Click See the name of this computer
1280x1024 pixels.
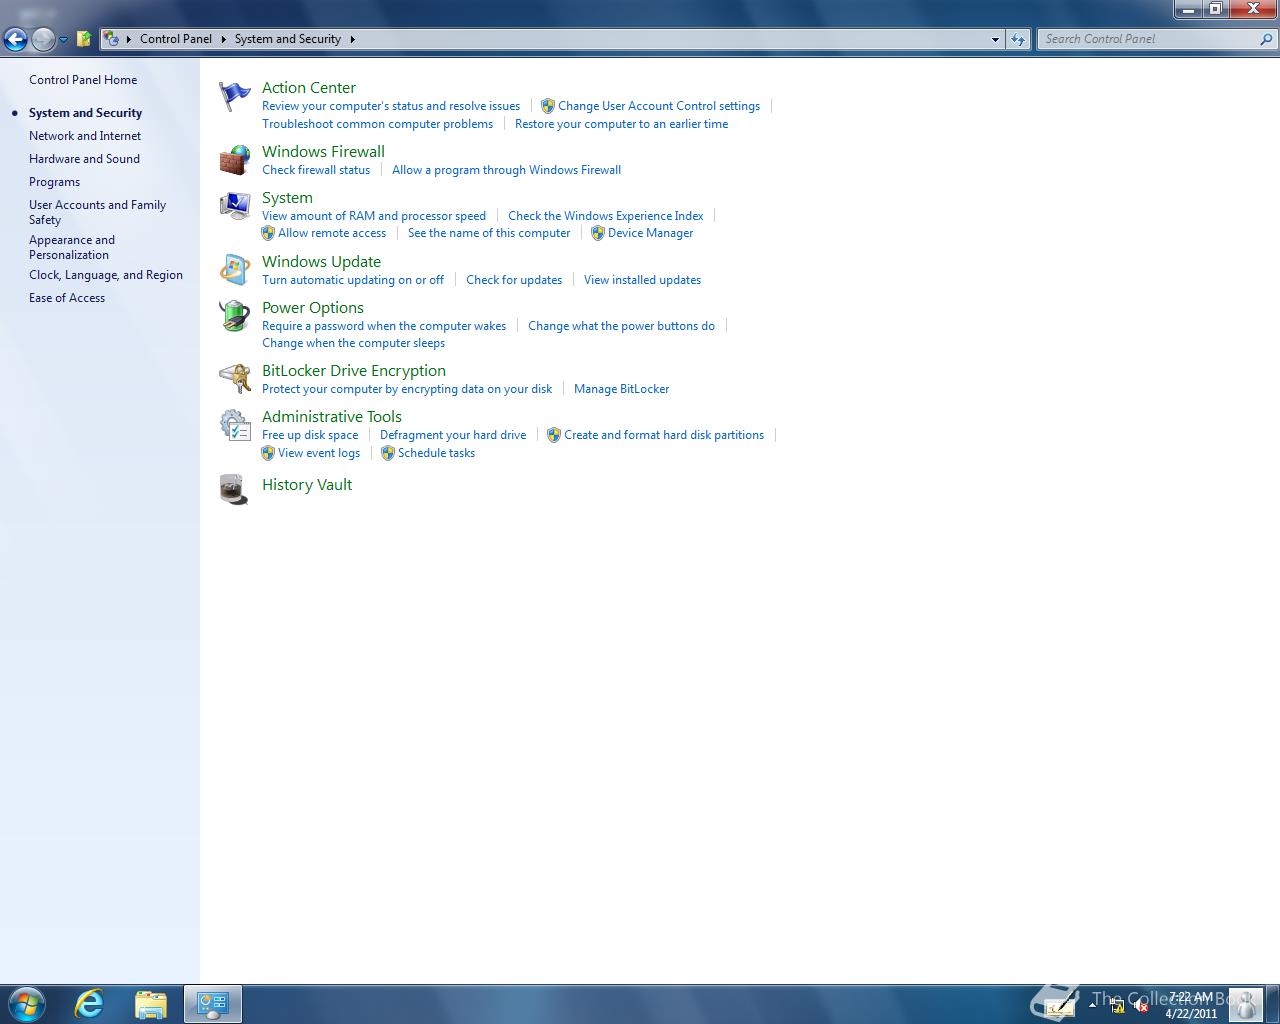click(489, 233)
